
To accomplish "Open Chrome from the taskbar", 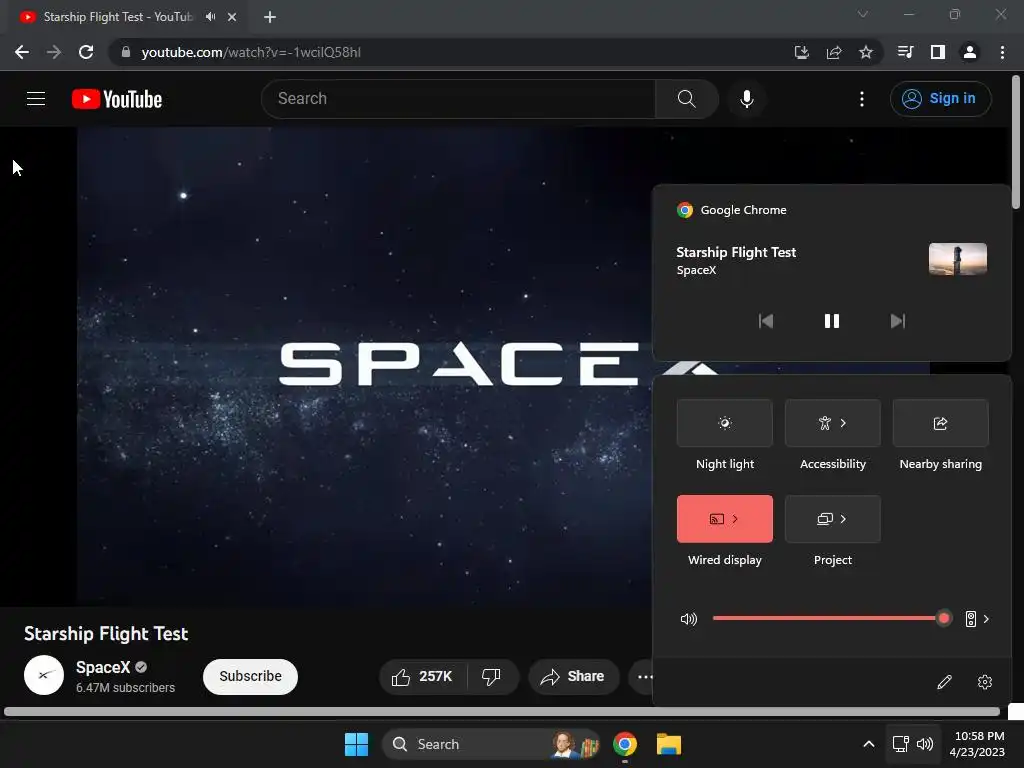I will [625, 744].
